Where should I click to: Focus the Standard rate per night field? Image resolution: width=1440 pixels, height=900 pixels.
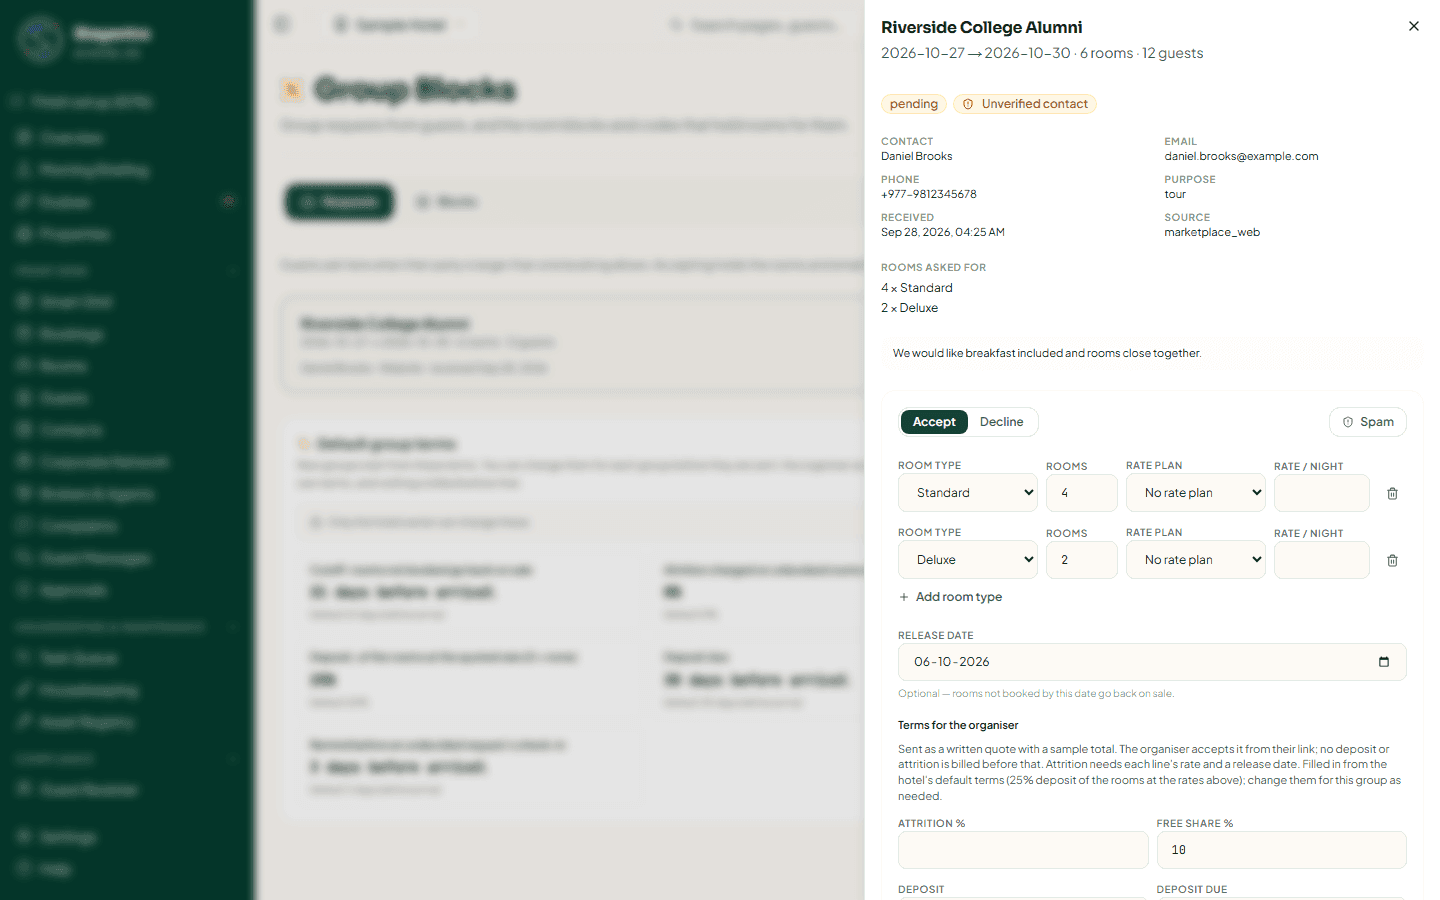tap(1322, 493)
